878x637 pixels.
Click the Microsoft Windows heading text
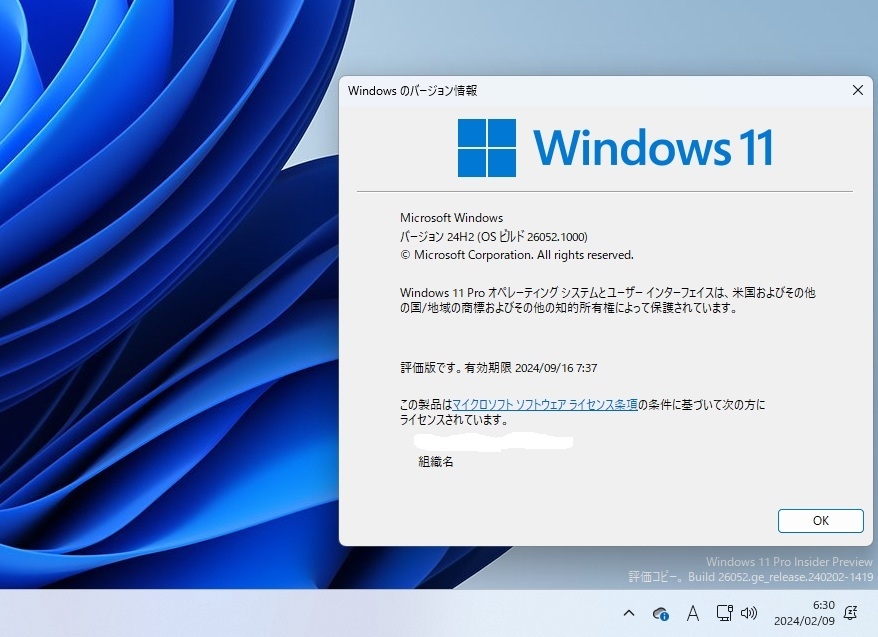click(451, 218)
